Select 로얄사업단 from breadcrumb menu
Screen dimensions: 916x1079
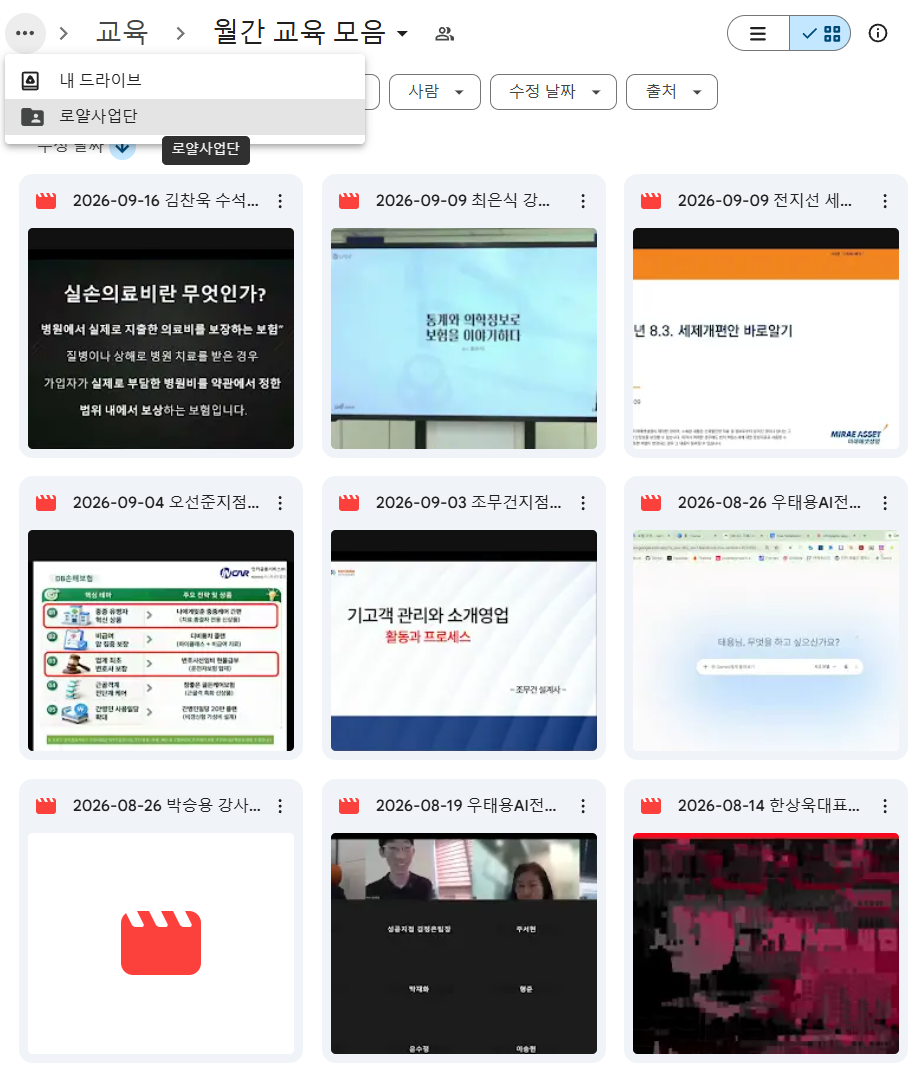click(184, 116)
